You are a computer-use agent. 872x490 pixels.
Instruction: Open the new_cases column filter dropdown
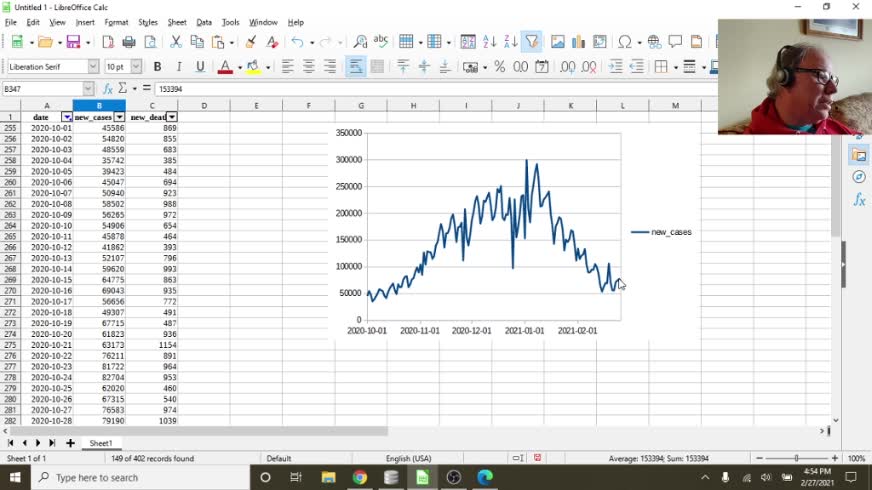click(119, 117)
